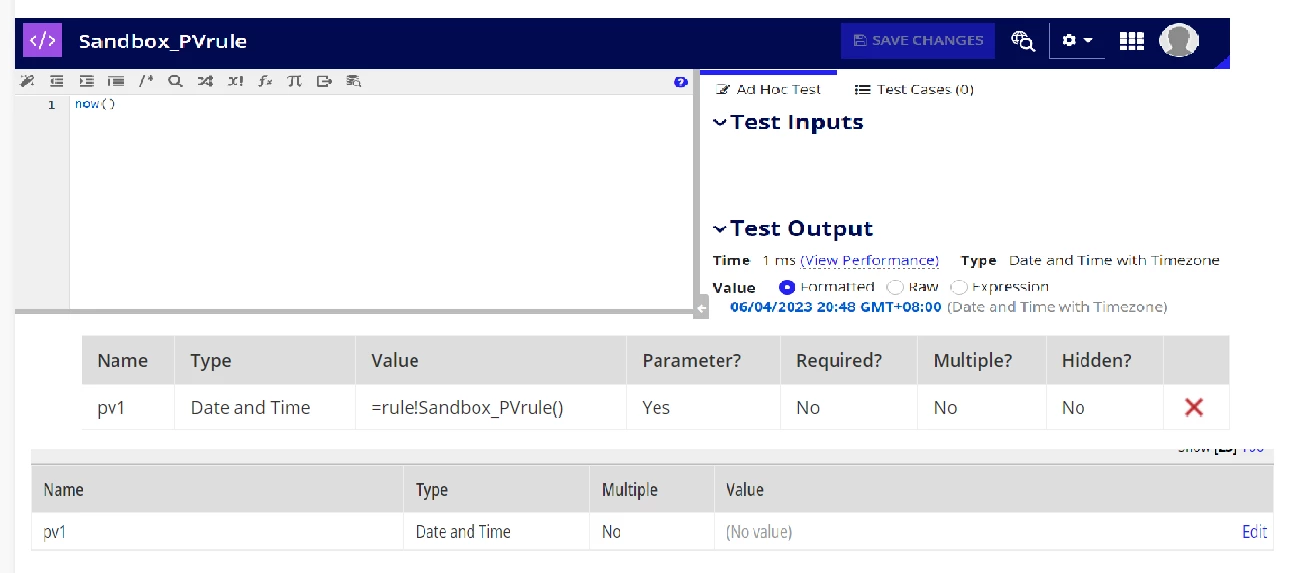
Task: Click the (No value) cell
Action: point(759,532)
